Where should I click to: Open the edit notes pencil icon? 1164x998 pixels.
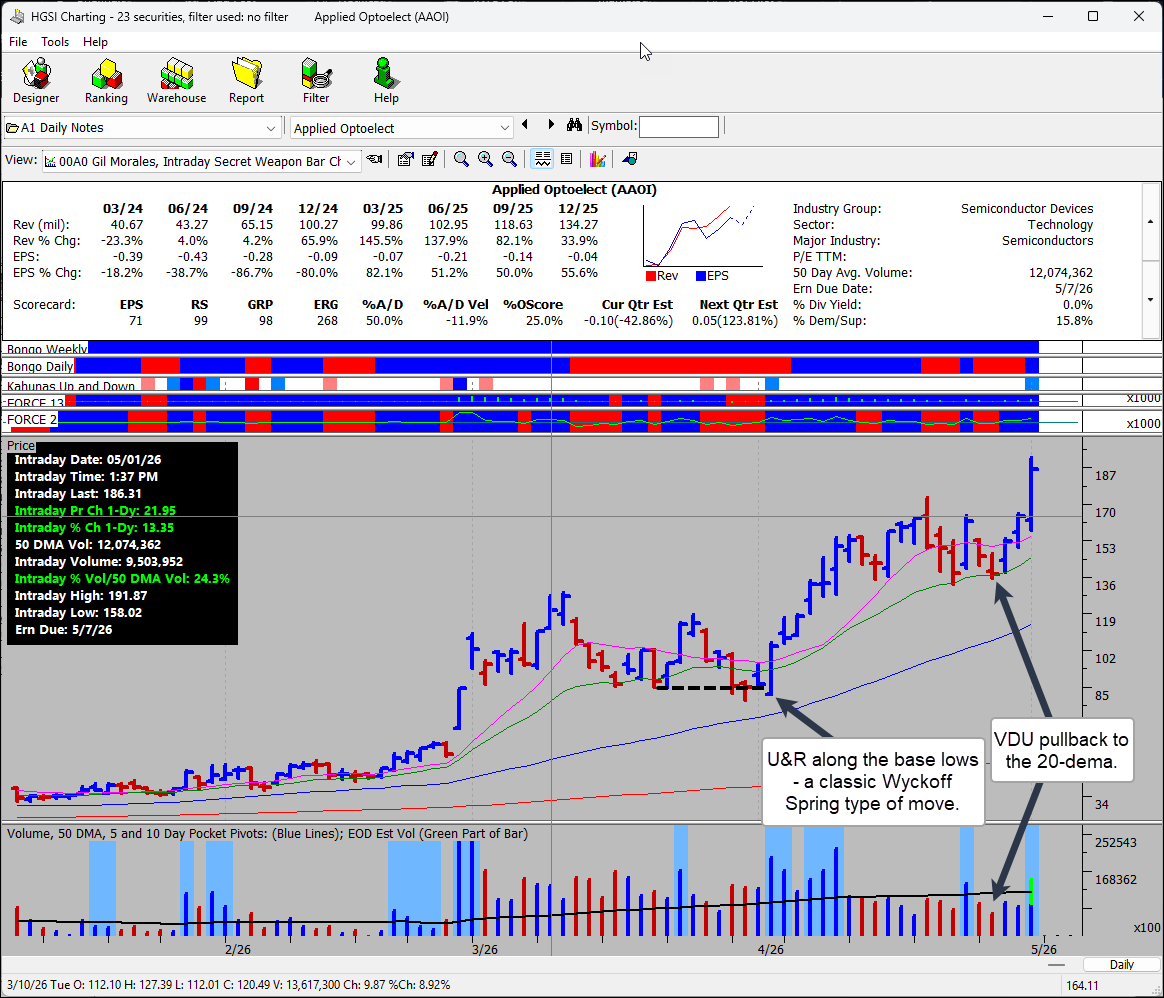tap(429, 159)
